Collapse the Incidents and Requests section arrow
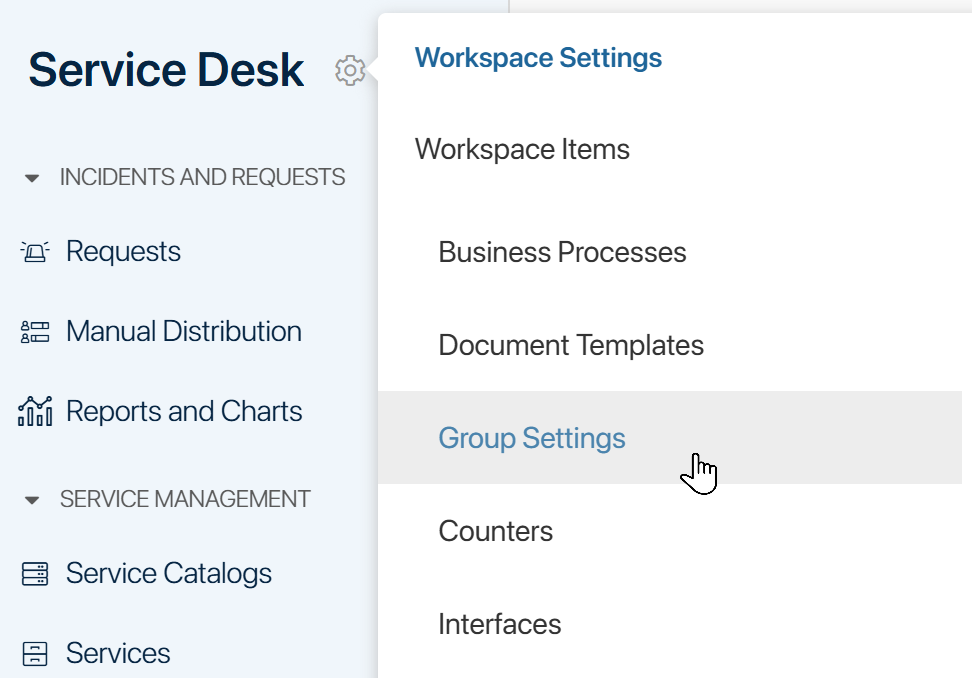The image size is (972, 678). click(32, 178)
